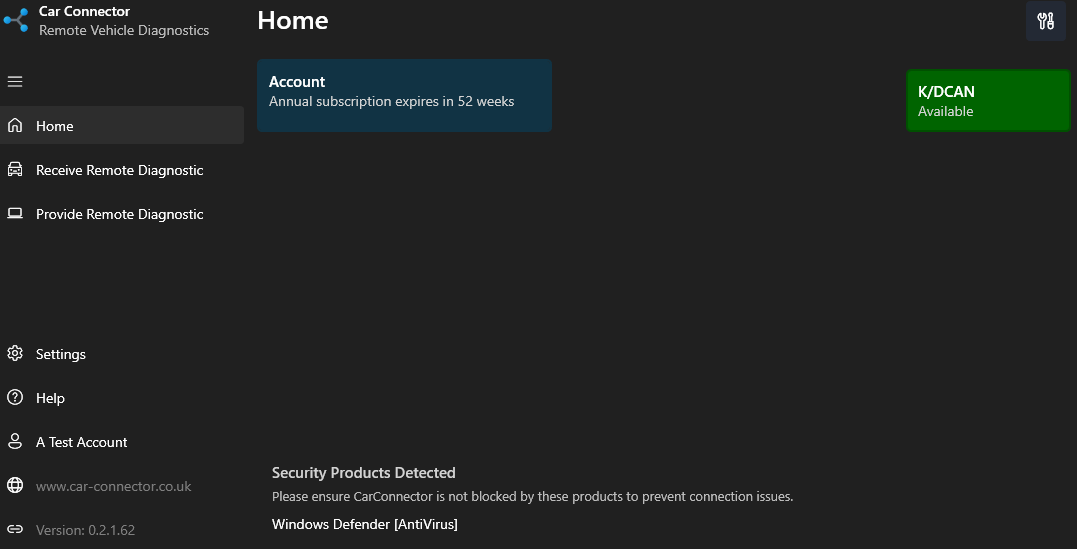Screen dimensions: 1077x549
Task: Click the person icon beside A Test Account
Action: click(15, 442)
